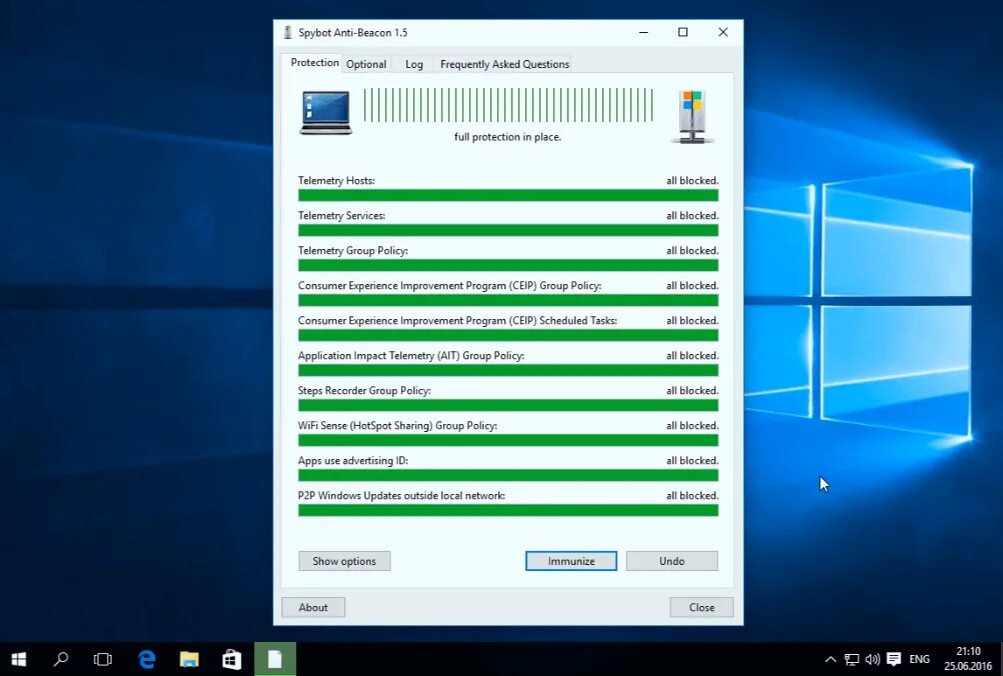1003x676 pixels.
Task: Click 'Apps use advertising ID:' label
Action: [x=352, y=460]
